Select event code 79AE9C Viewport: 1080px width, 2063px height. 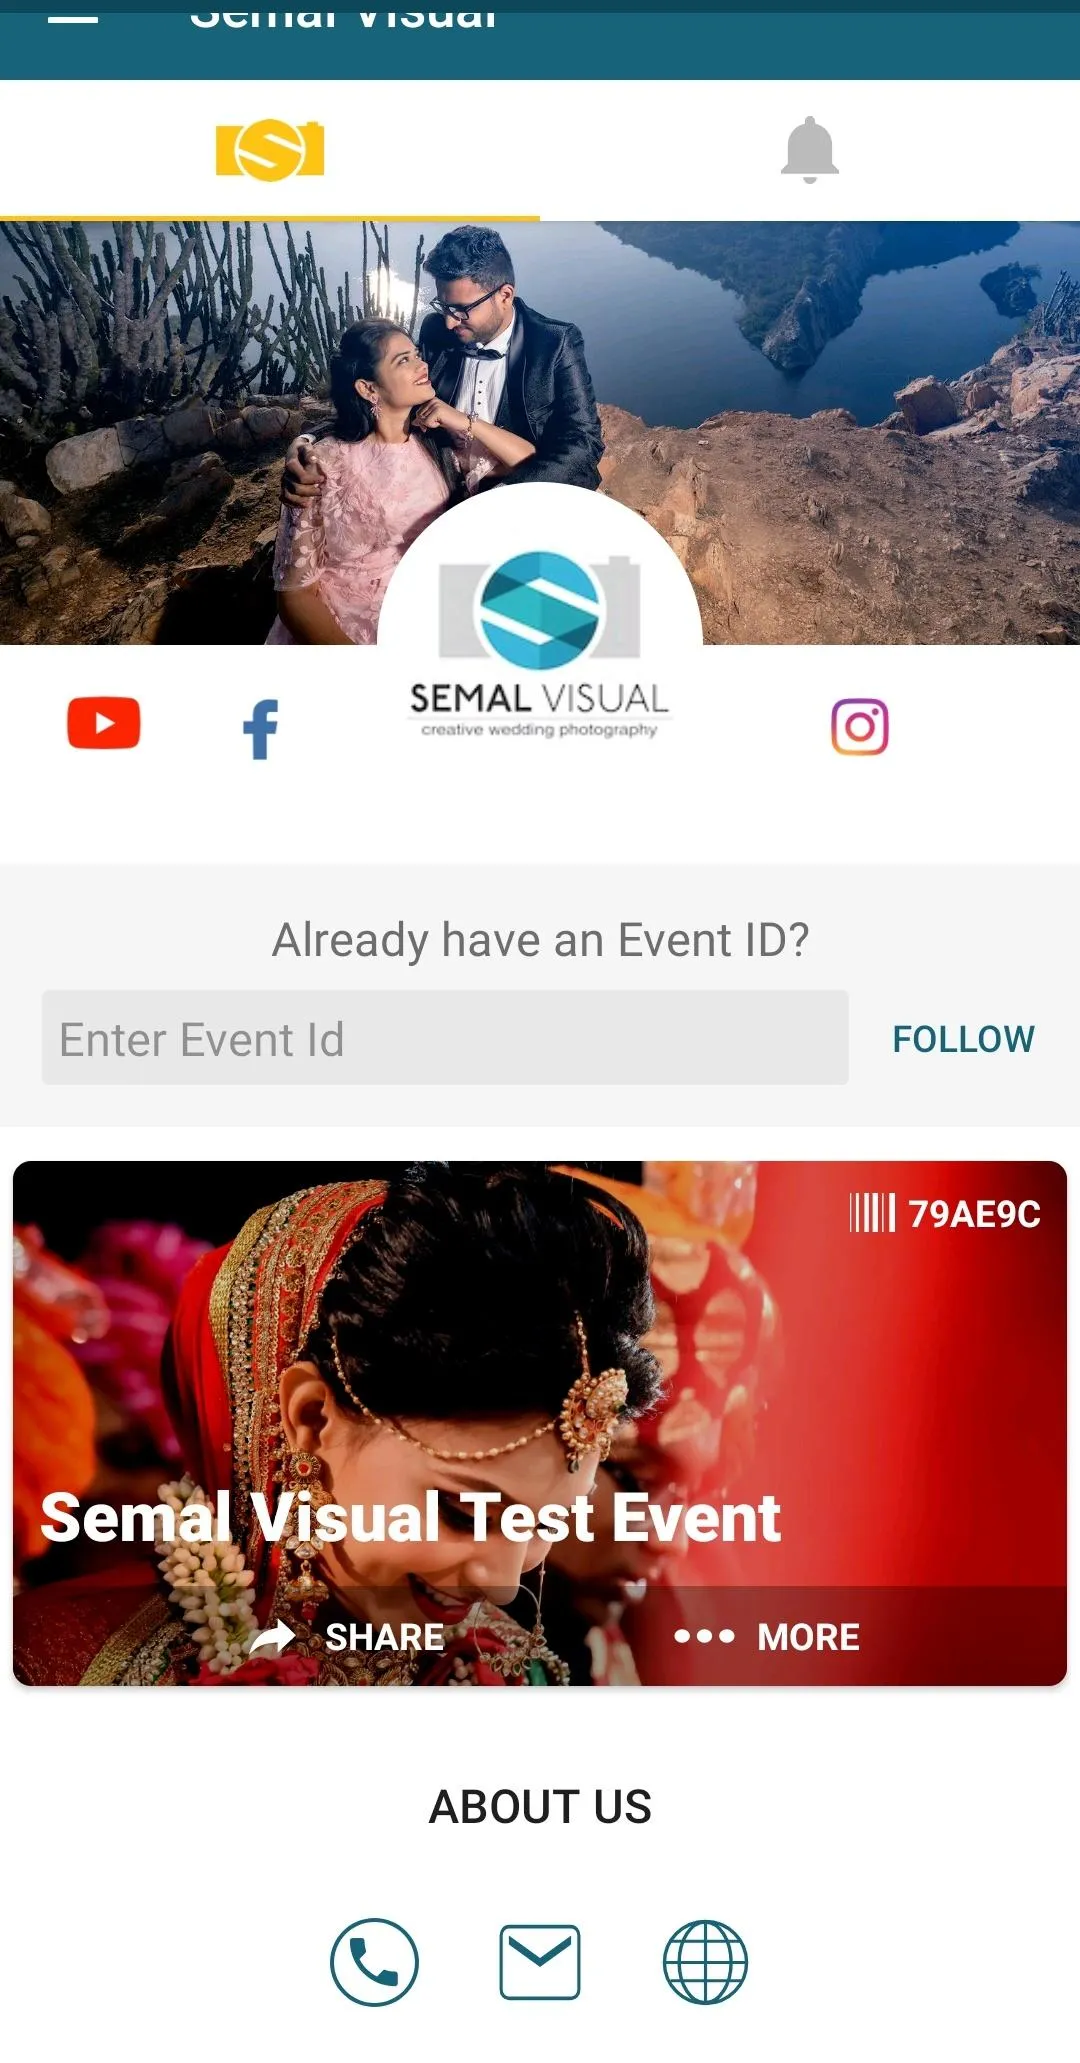974,1214
